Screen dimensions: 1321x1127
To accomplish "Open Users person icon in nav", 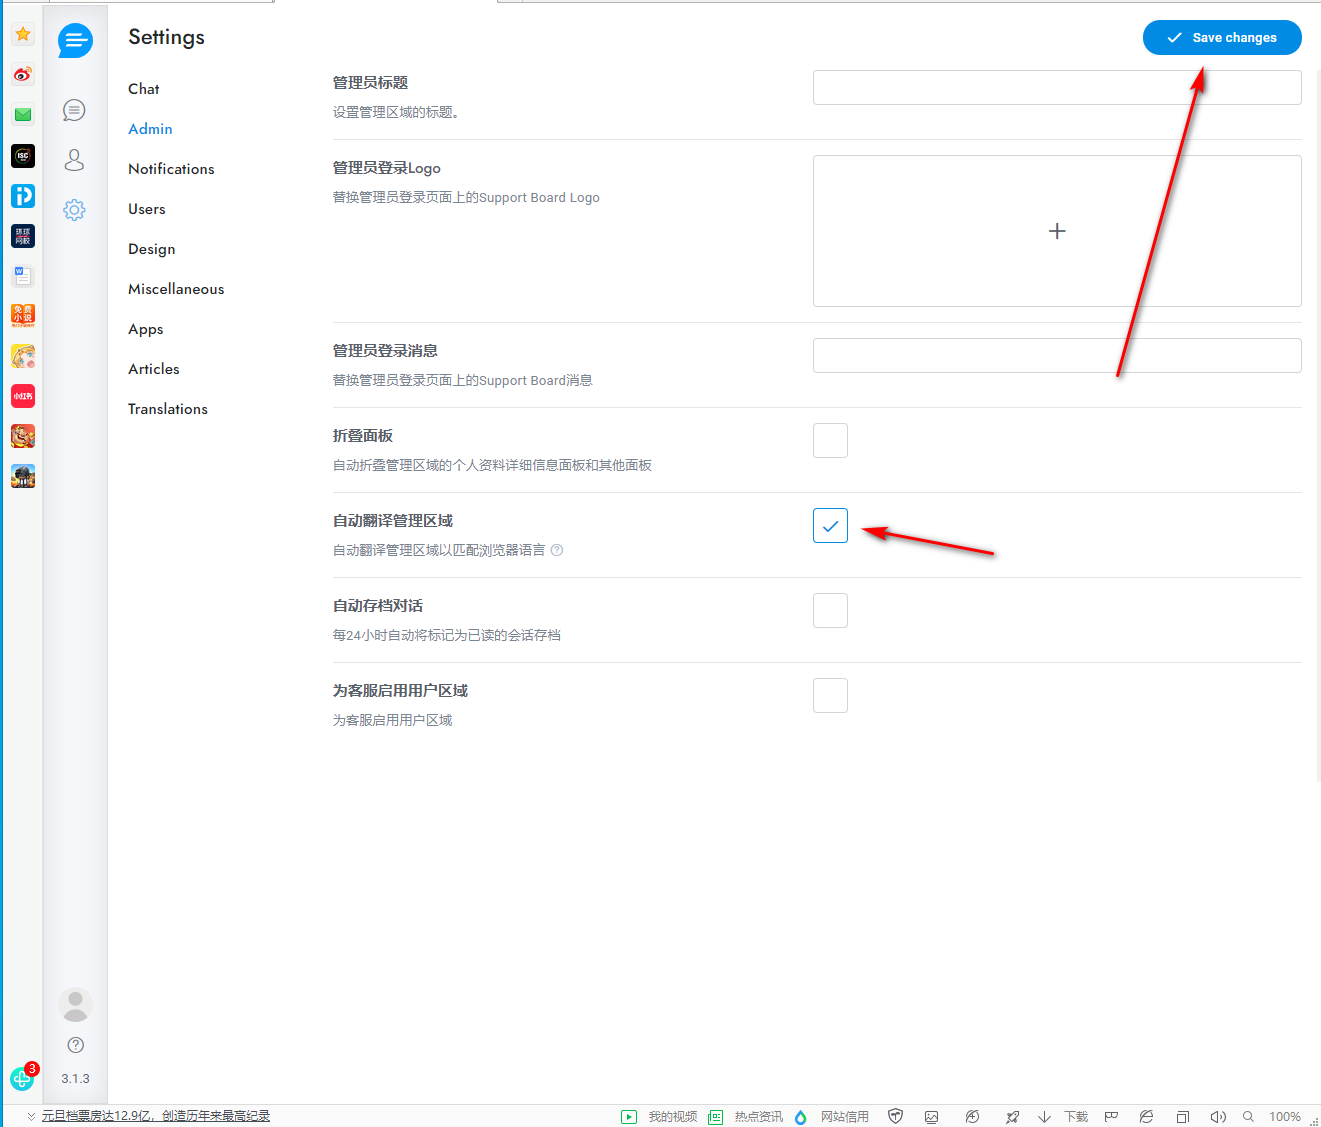I will coord(74,160).
